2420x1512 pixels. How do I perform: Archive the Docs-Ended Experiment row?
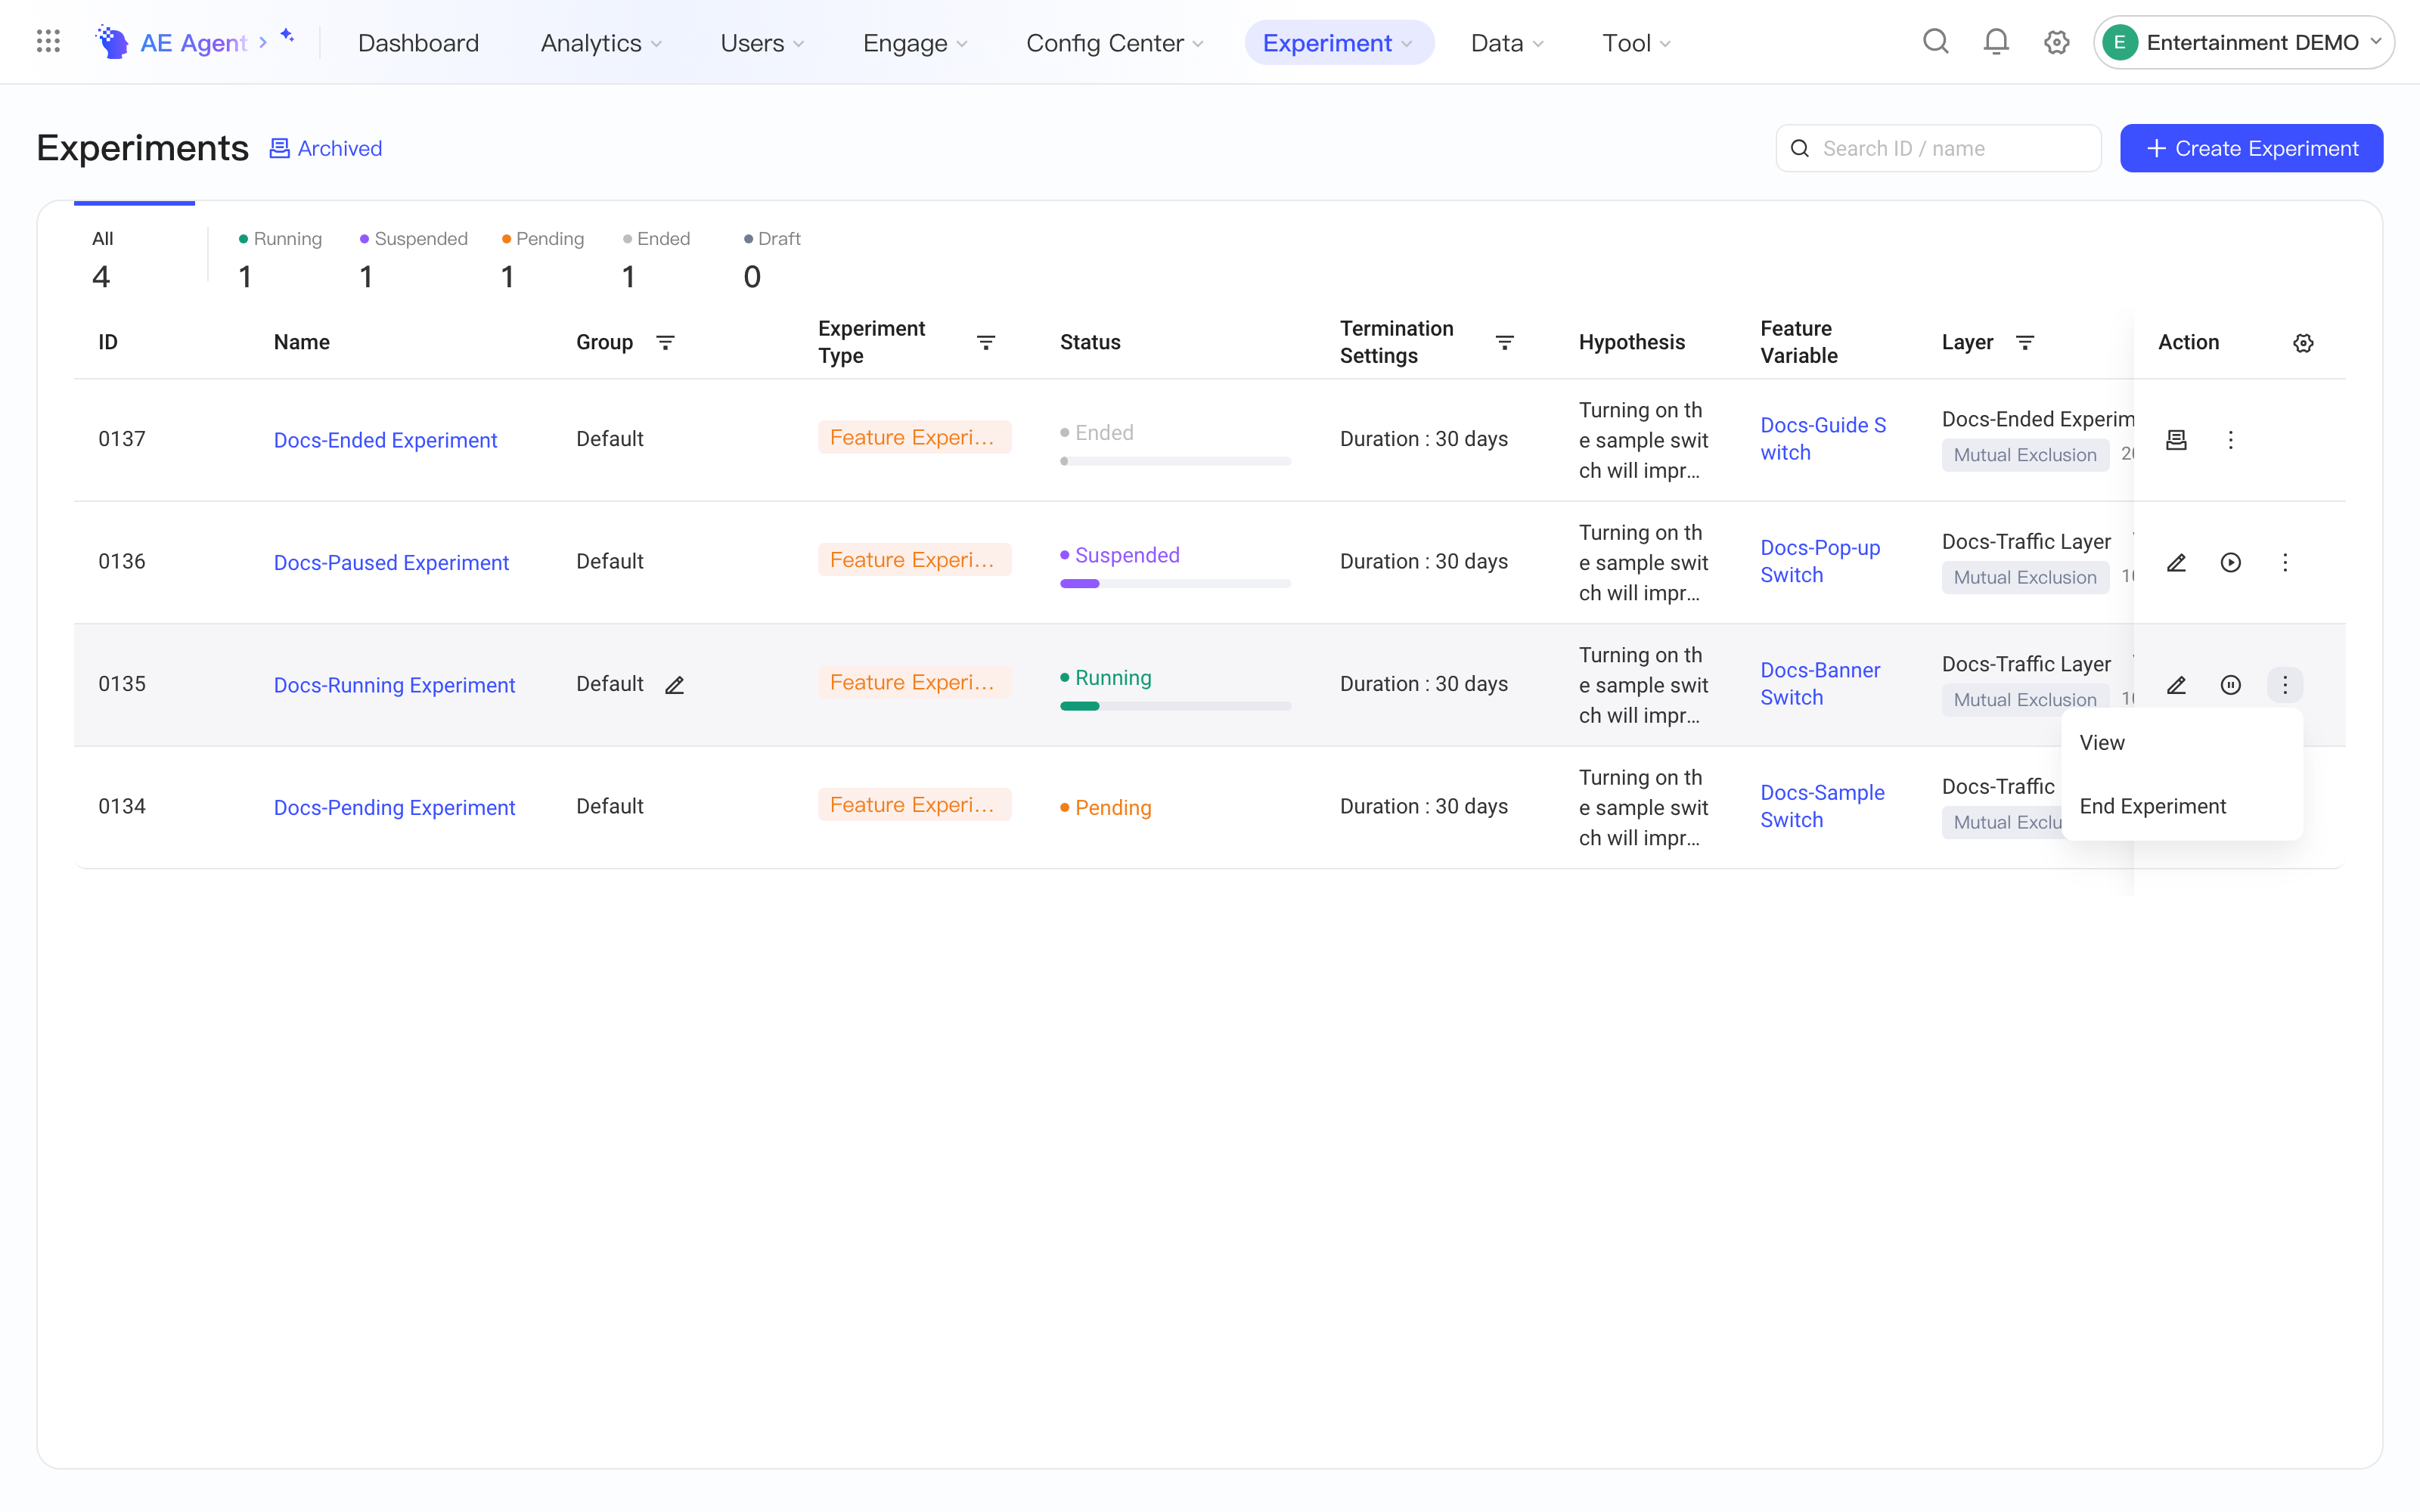2176,440
